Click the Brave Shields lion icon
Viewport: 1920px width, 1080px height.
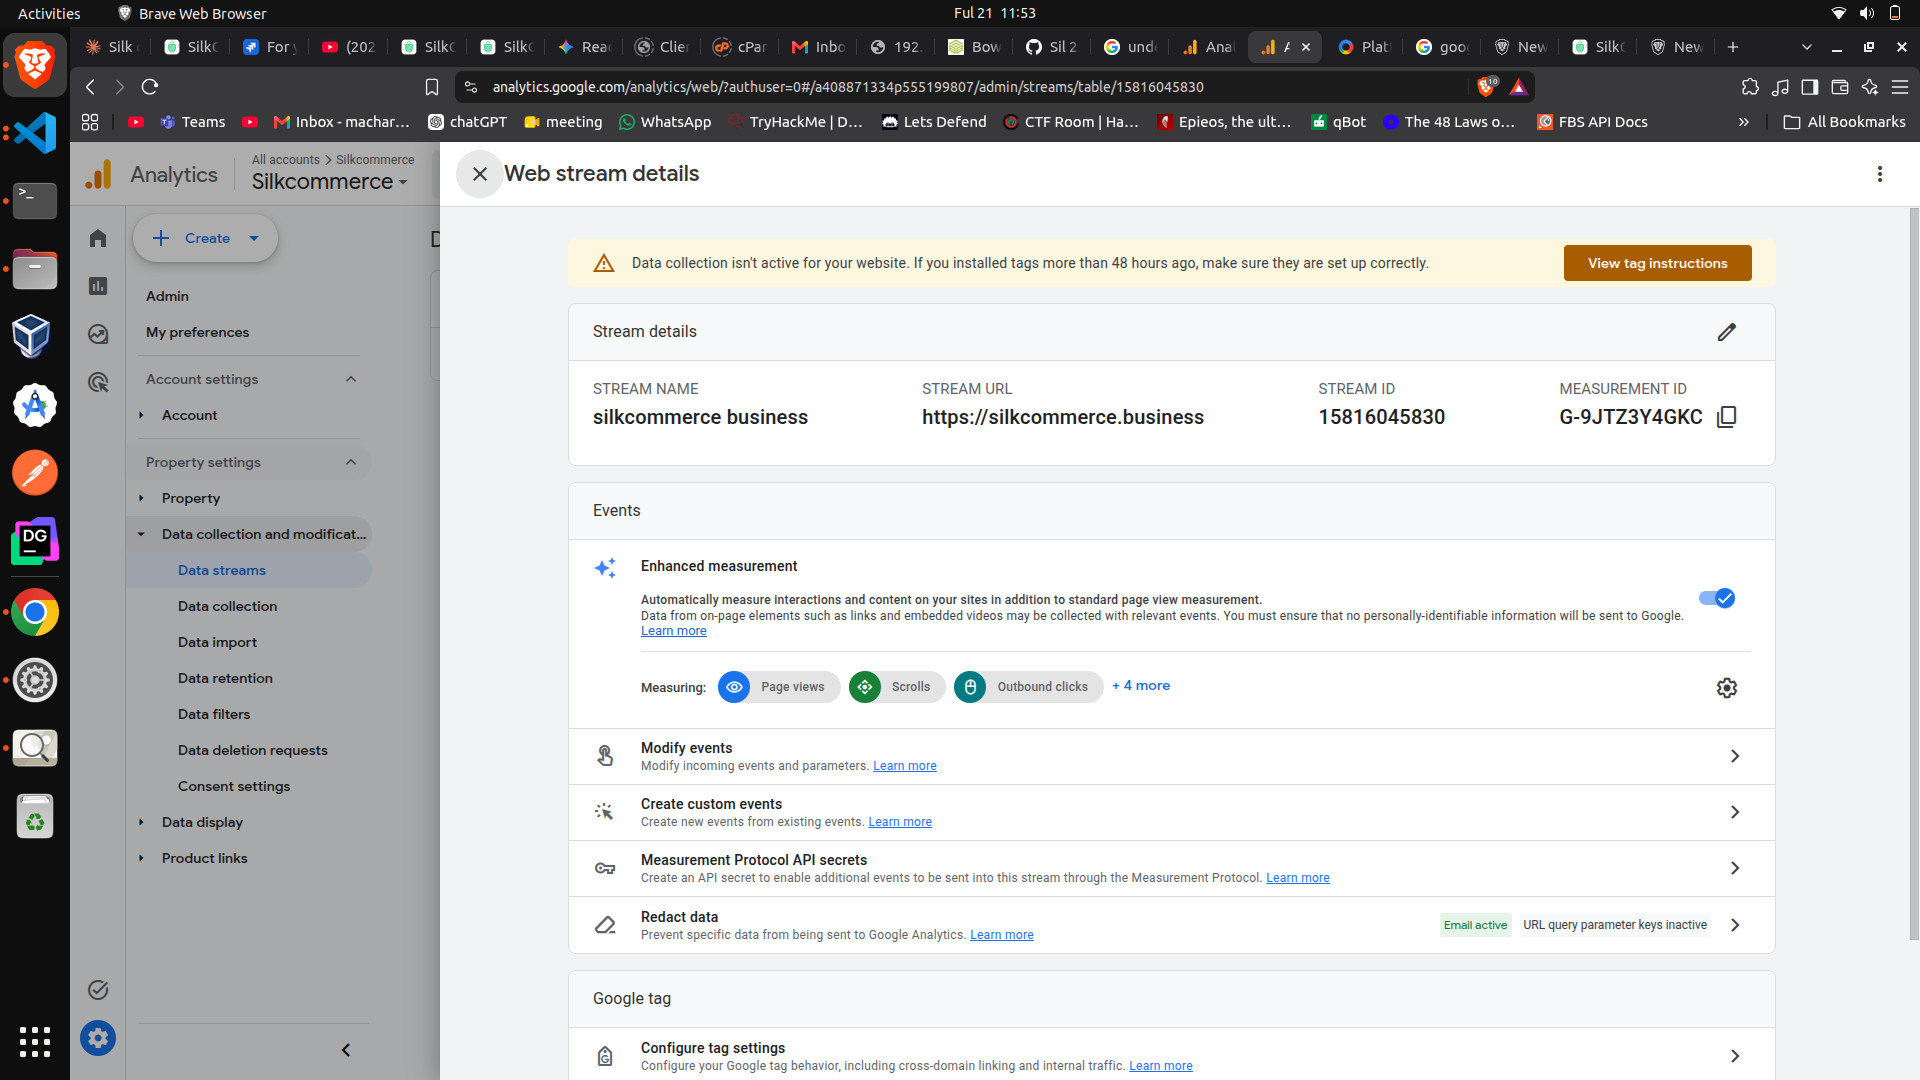[1487, 87]
